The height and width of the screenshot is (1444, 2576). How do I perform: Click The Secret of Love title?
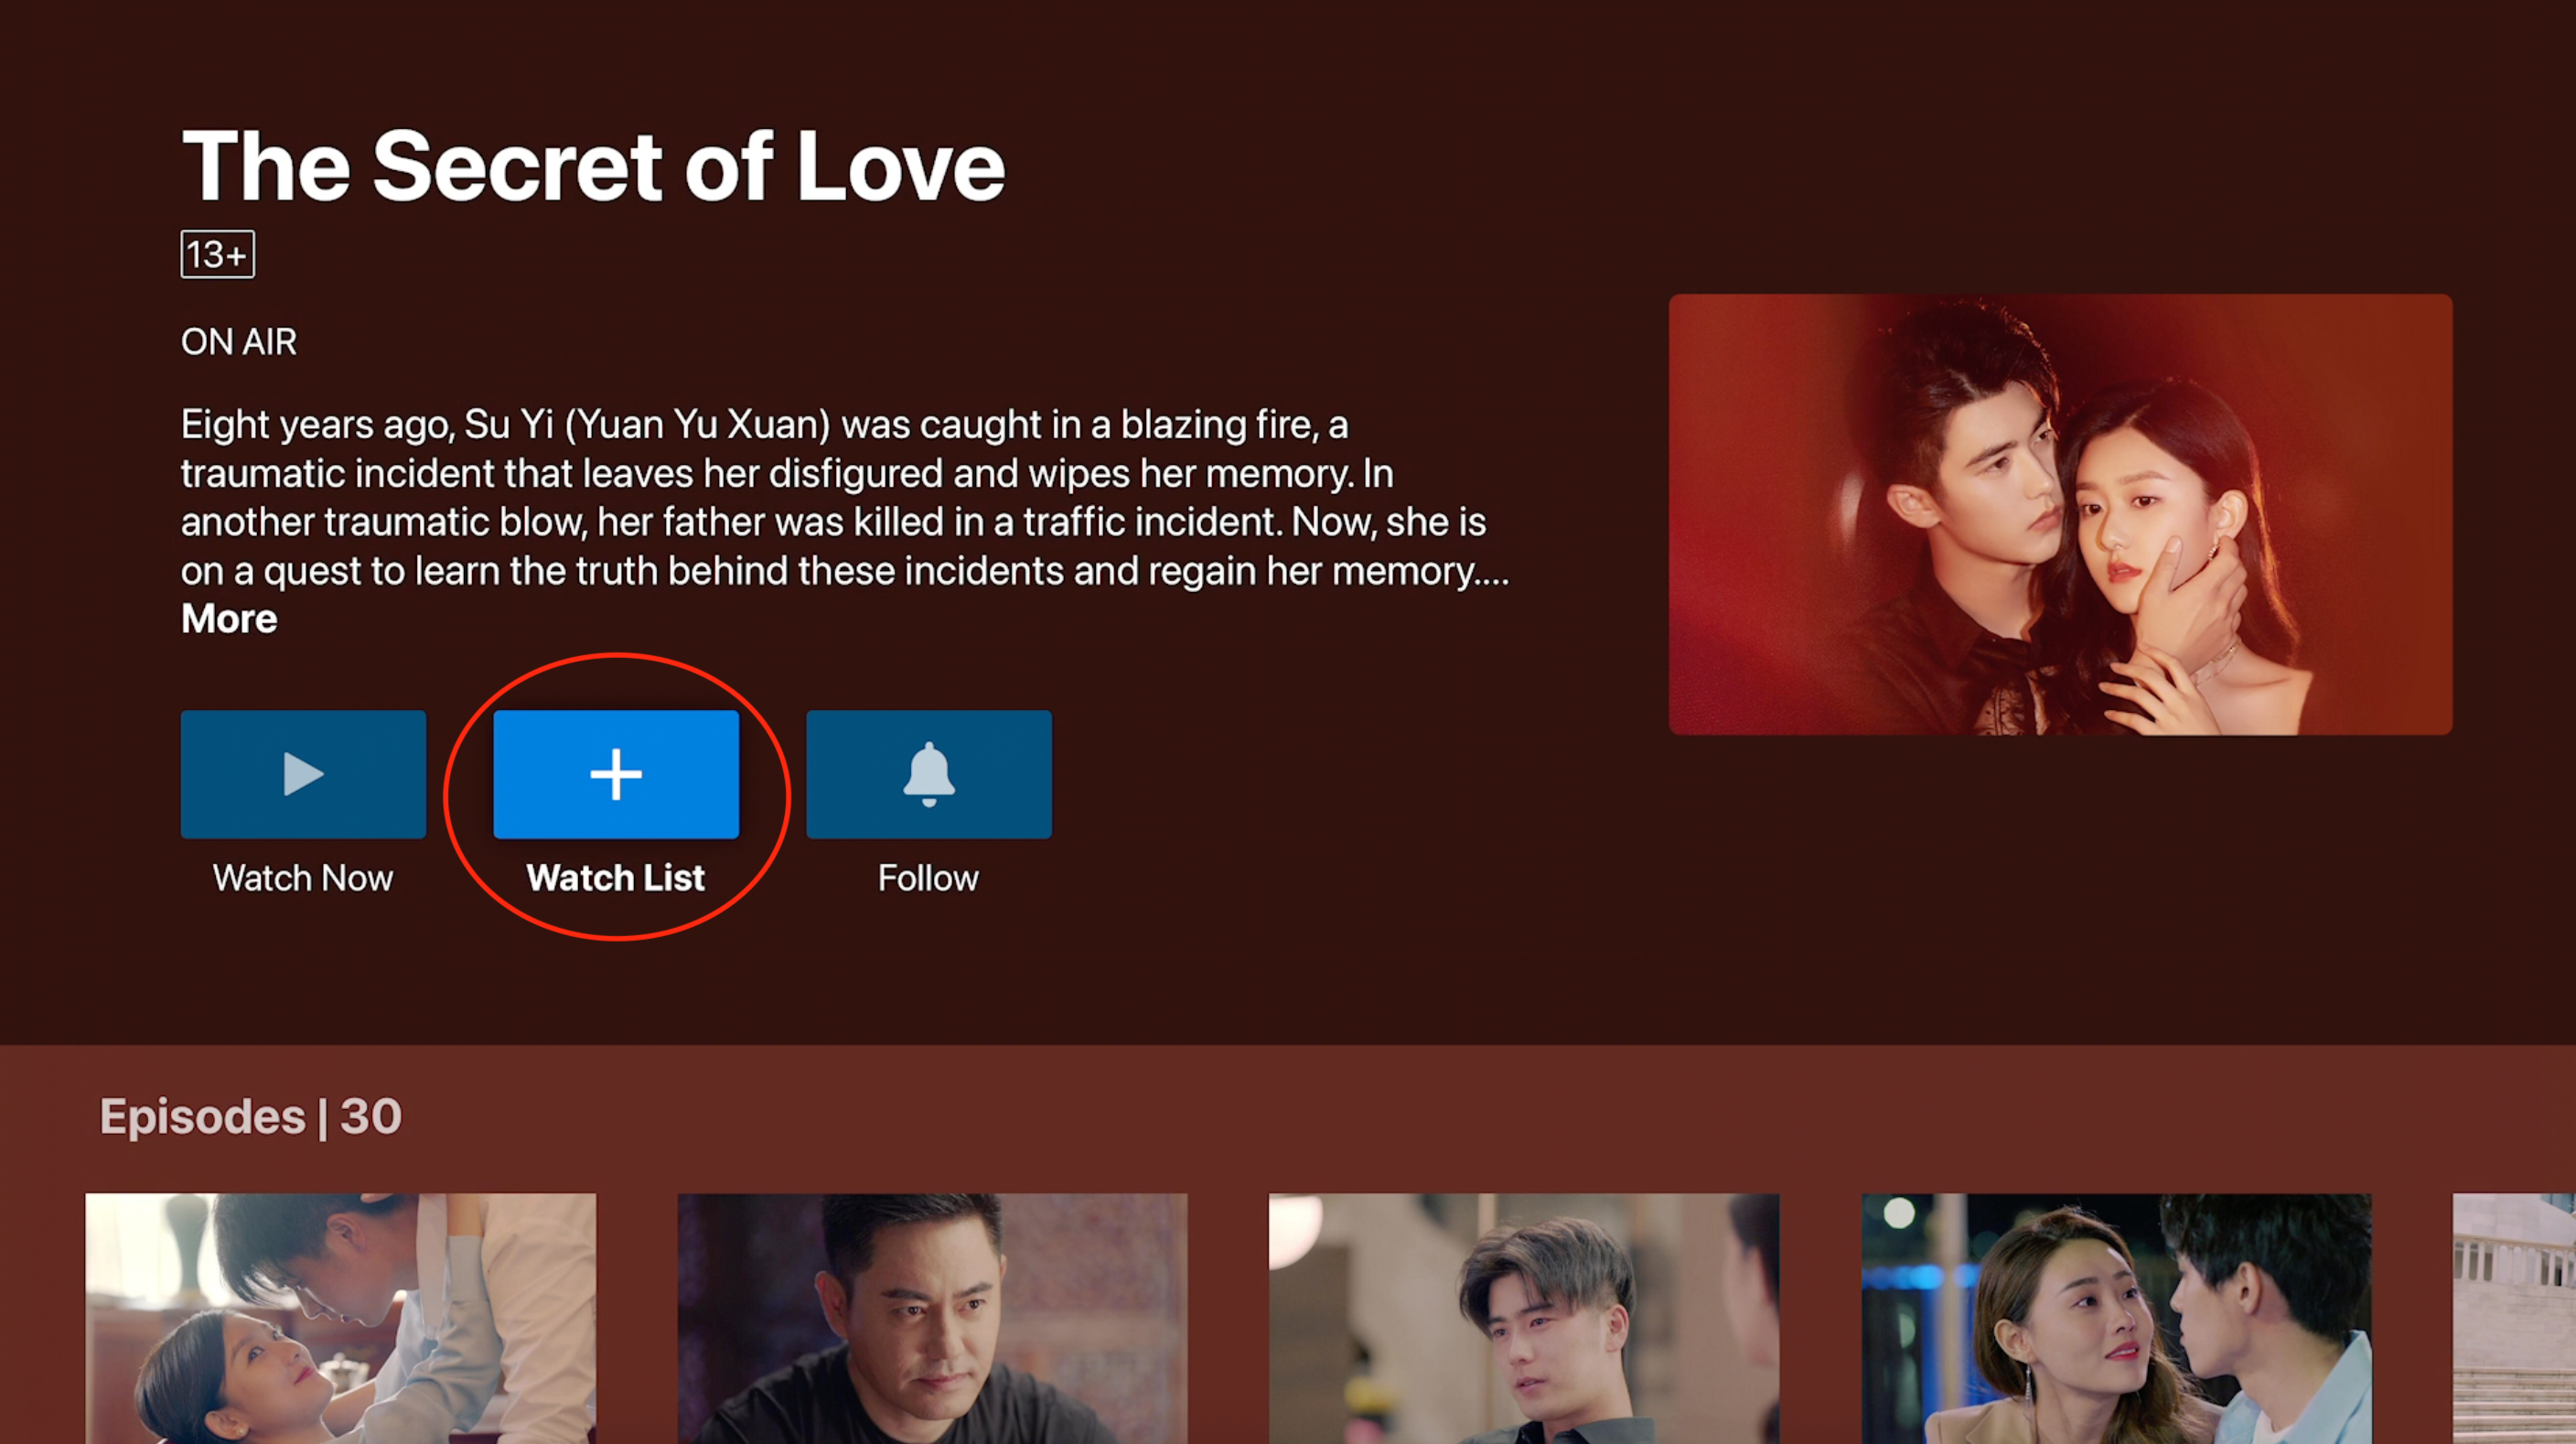tap(593, 167)
